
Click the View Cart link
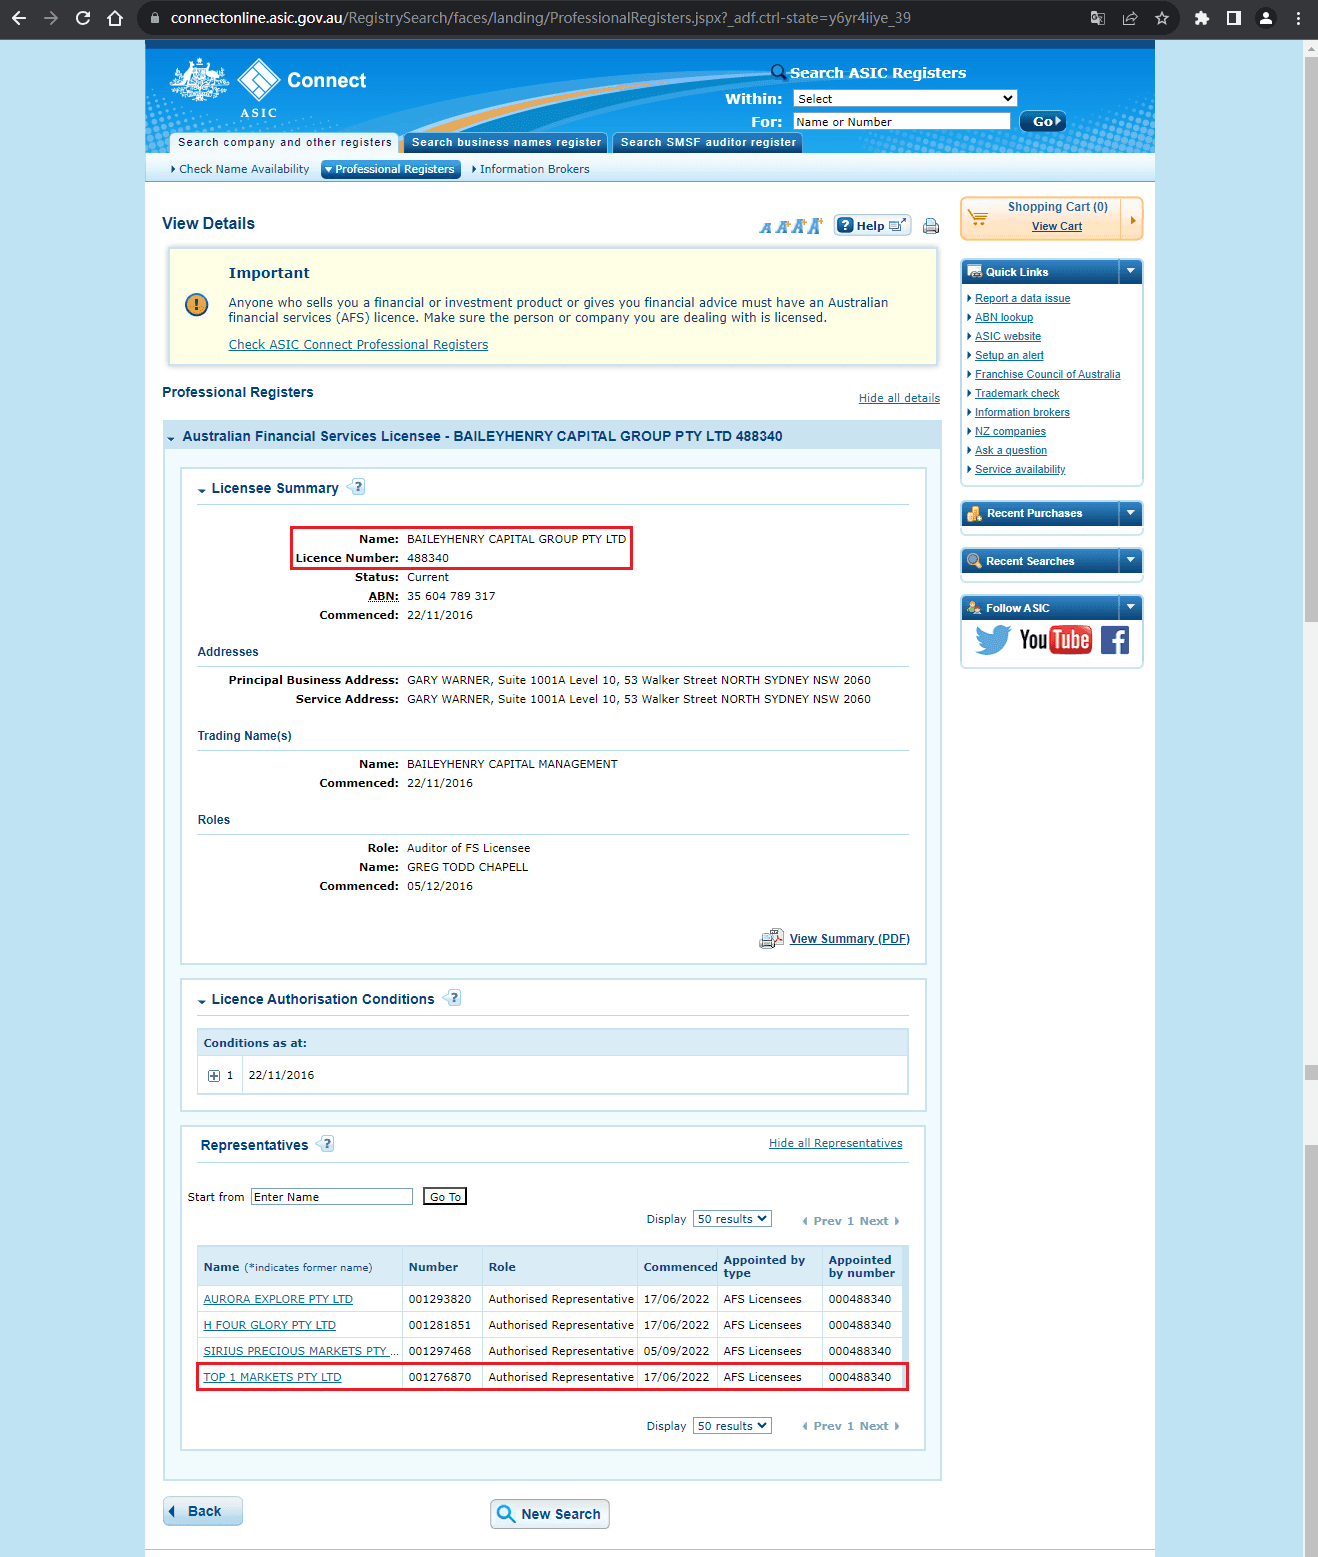[x=1057, y=226]
